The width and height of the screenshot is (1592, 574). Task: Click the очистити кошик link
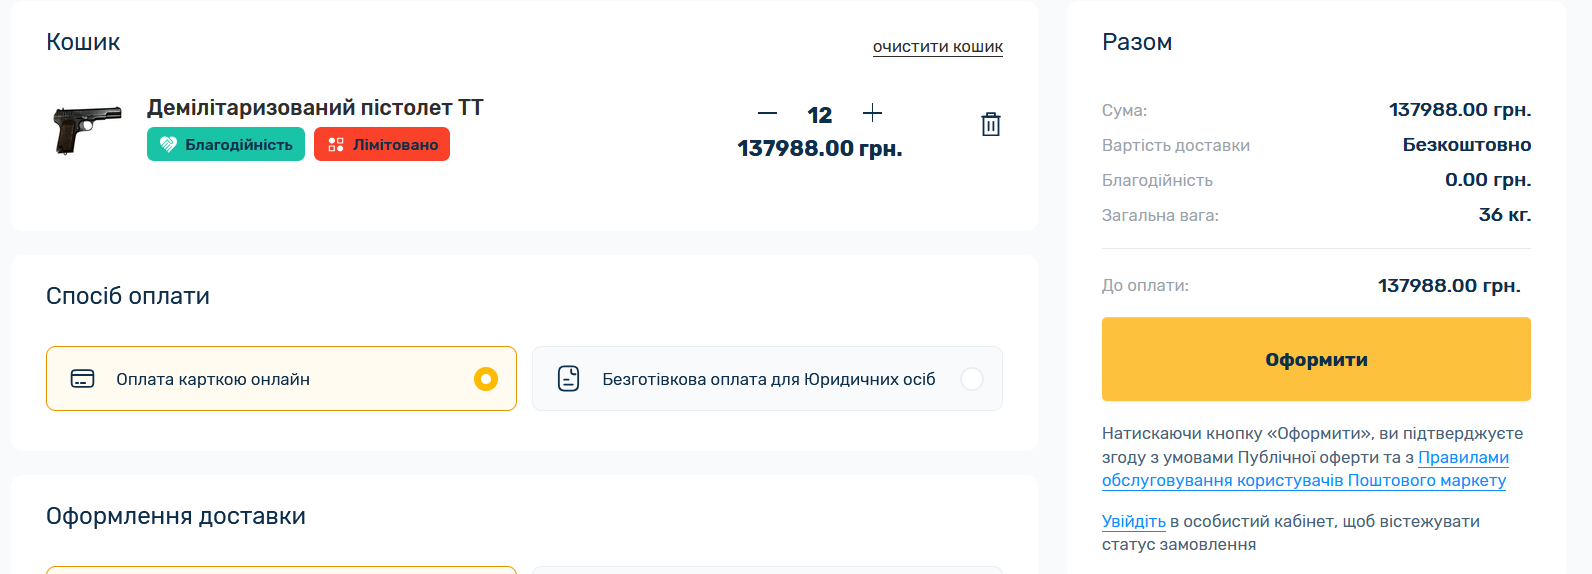pos(937,47)
